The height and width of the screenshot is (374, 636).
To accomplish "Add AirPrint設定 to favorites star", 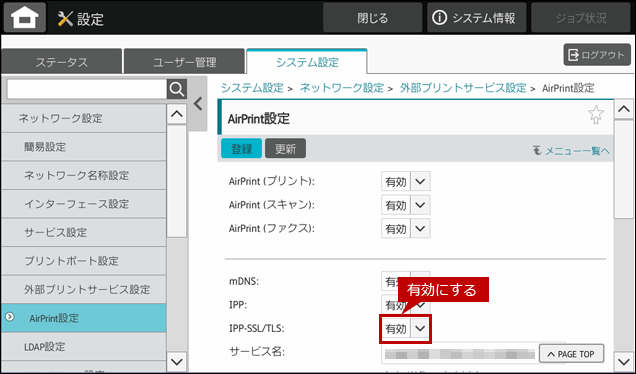I will point(596,115).
